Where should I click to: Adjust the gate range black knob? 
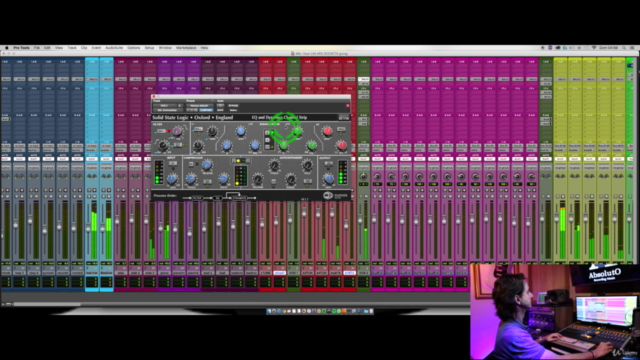click(x=291, y=179)
